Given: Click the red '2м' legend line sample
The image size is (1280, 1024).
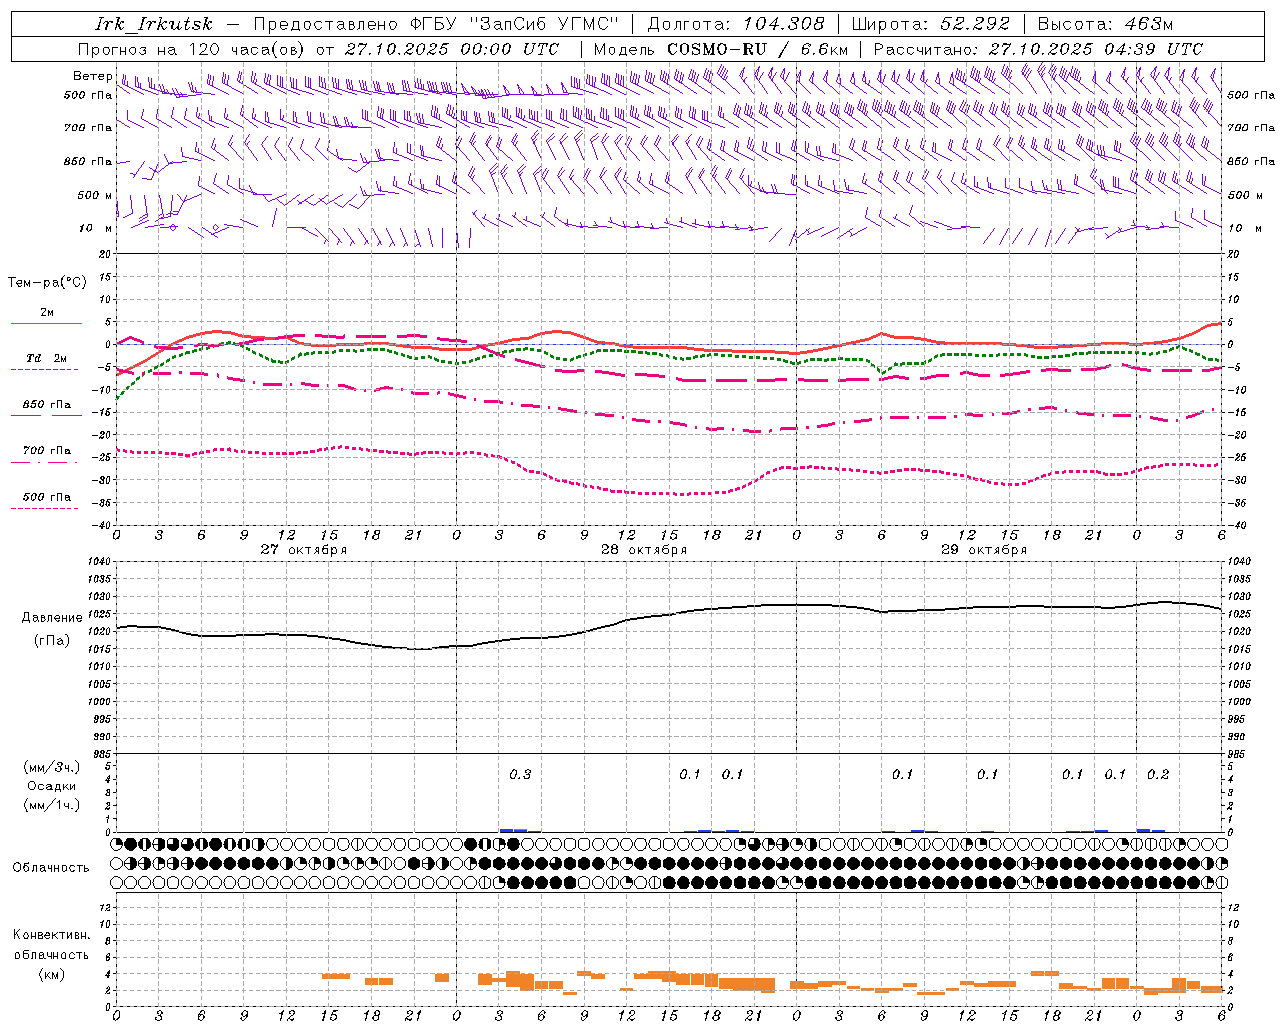Looking at the screenshot, I should coord(46,324).
